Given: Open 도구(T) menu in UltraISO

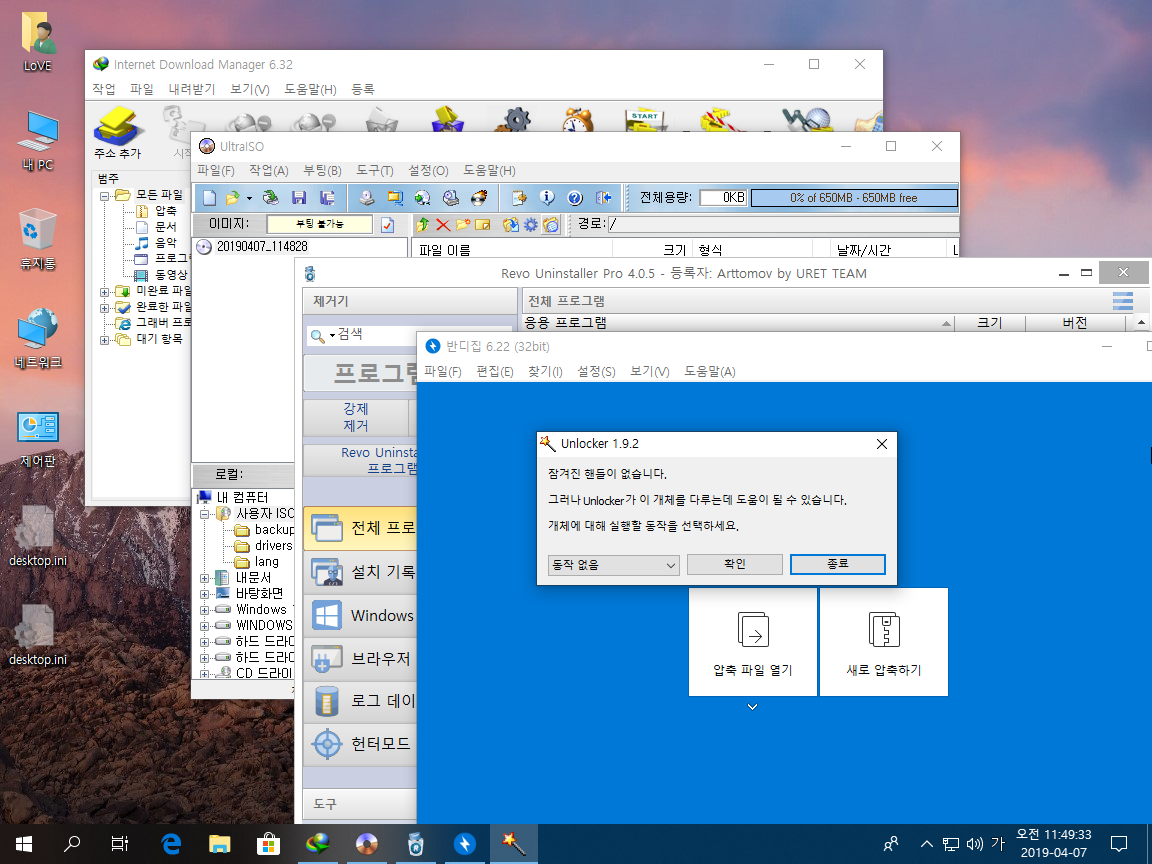Looking at the screenshot, I should click(375, 170).
